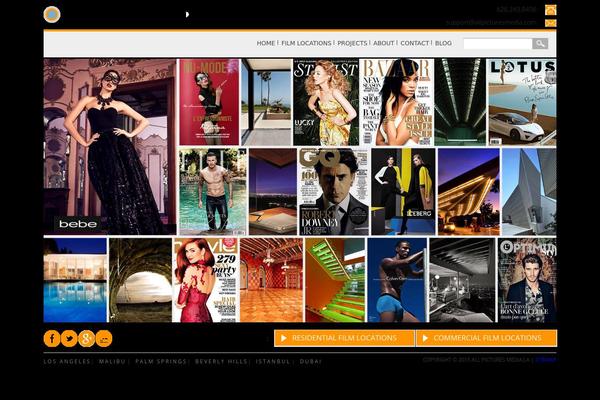
Task: Open the Twitter social icon
Action: click(69, 338)
